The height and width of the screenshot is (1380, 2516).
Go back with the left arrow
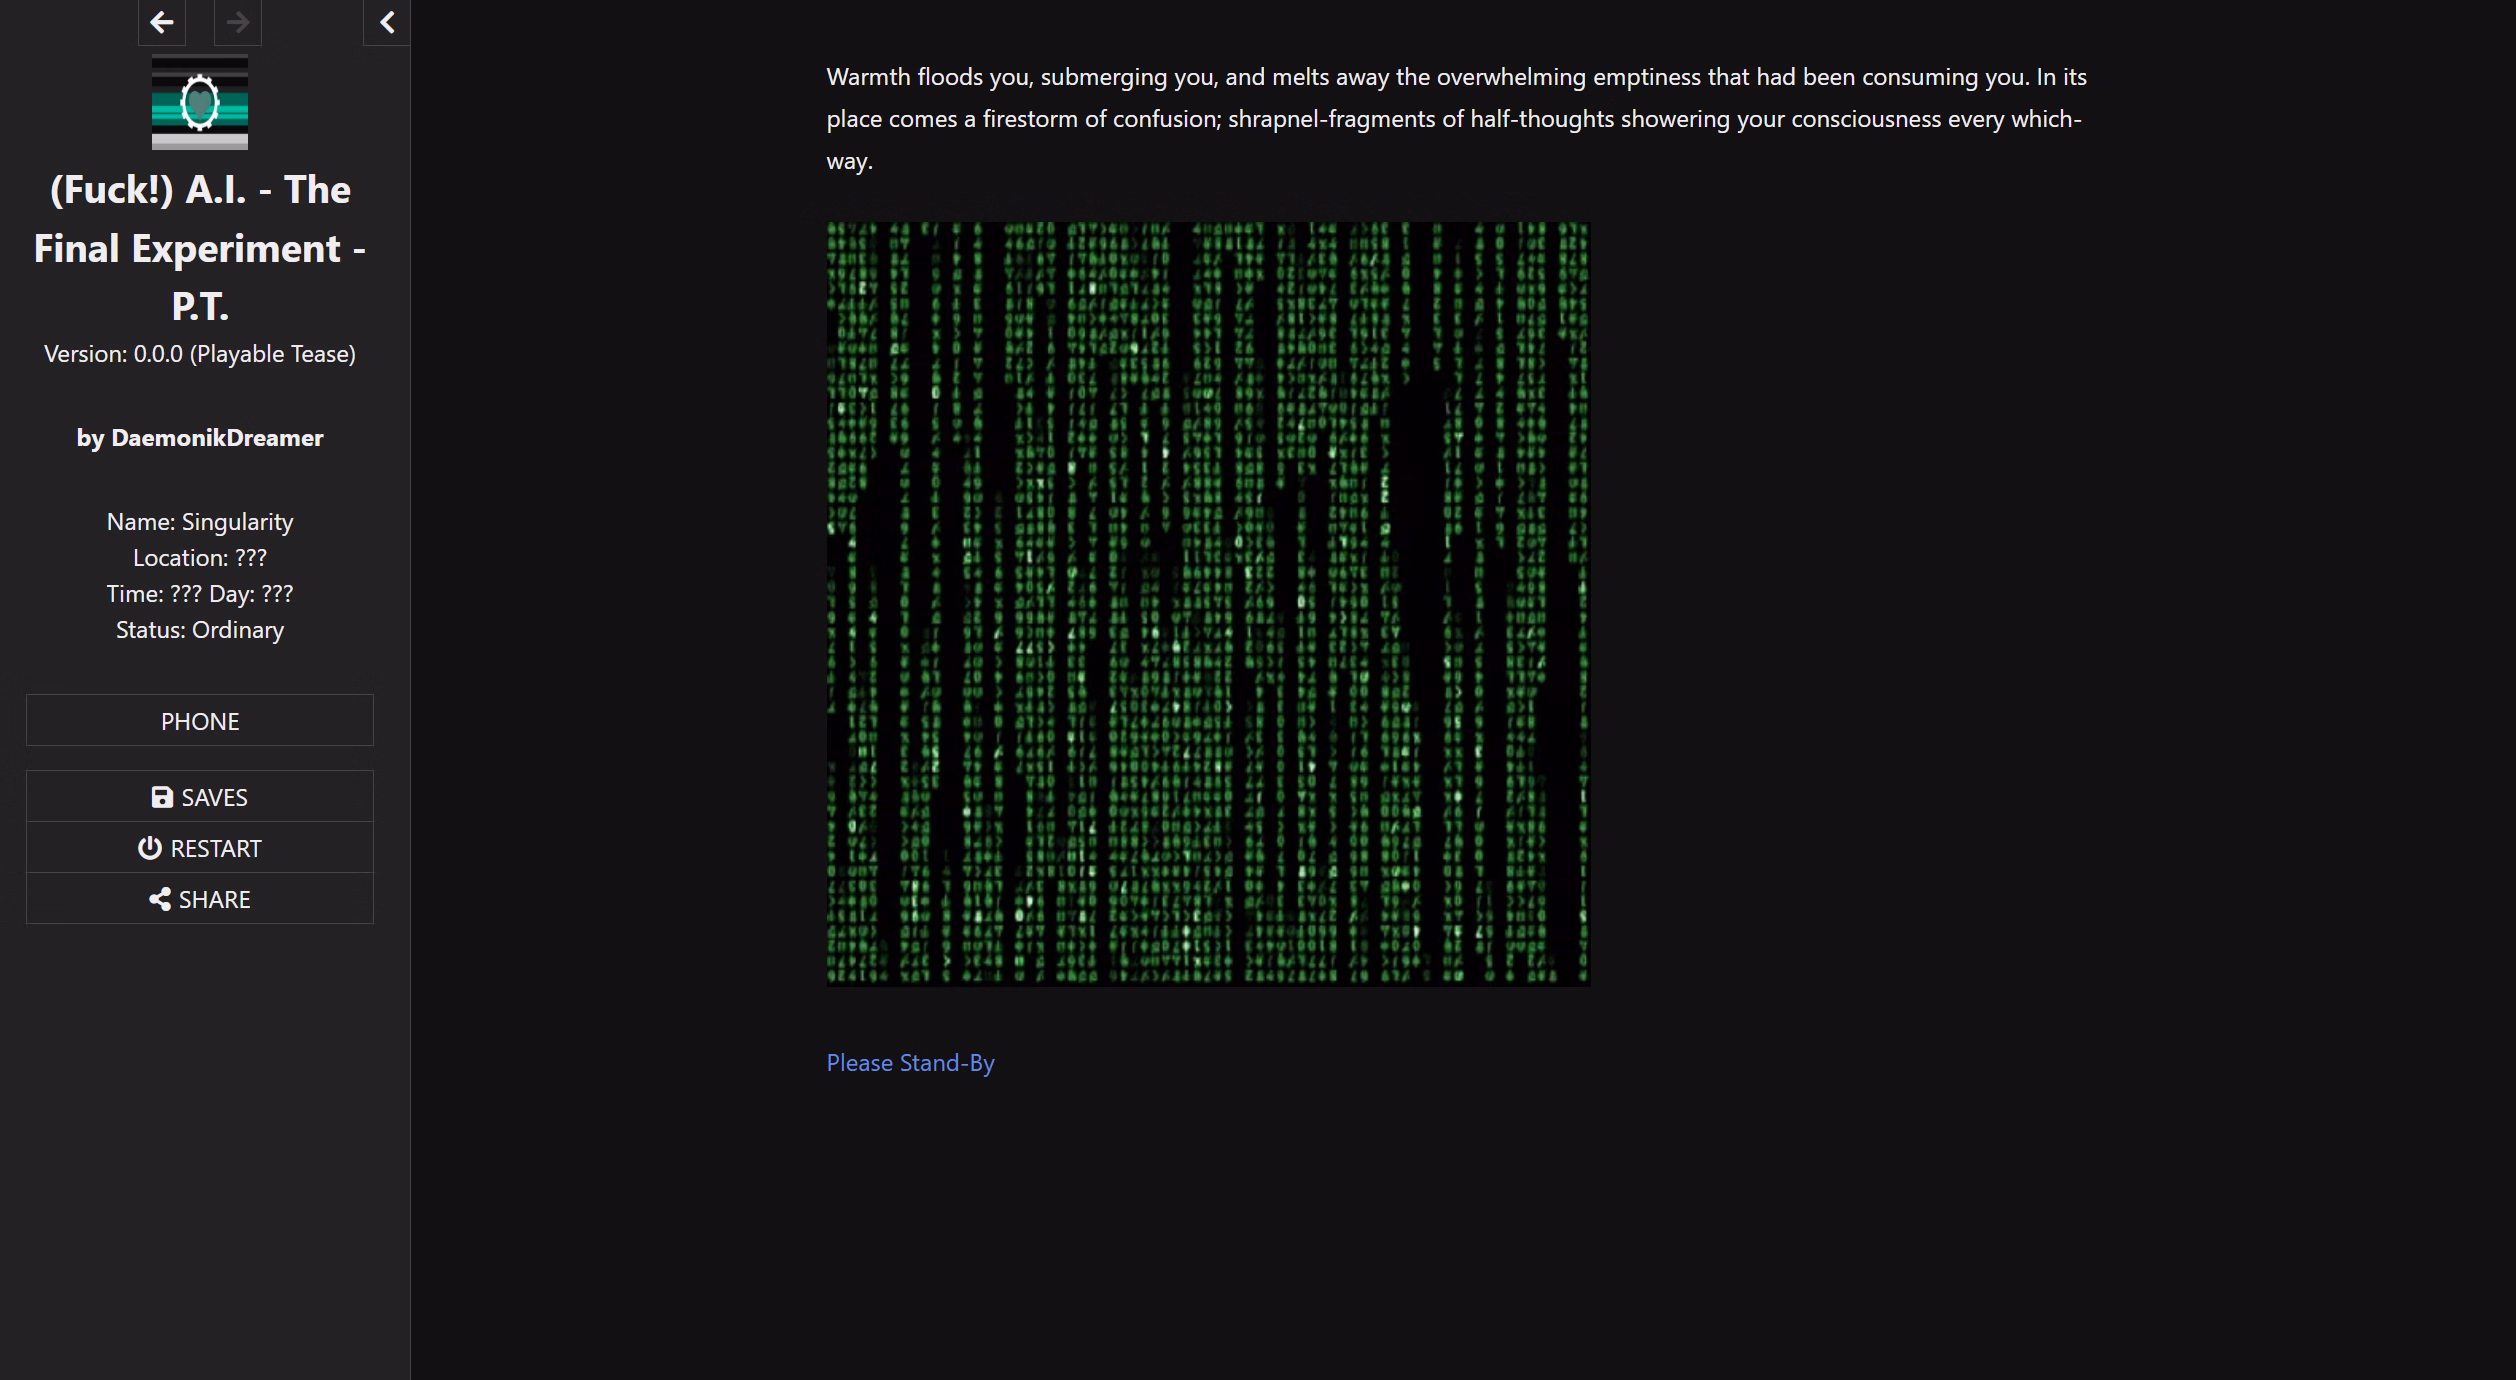(x=161, y=22)
